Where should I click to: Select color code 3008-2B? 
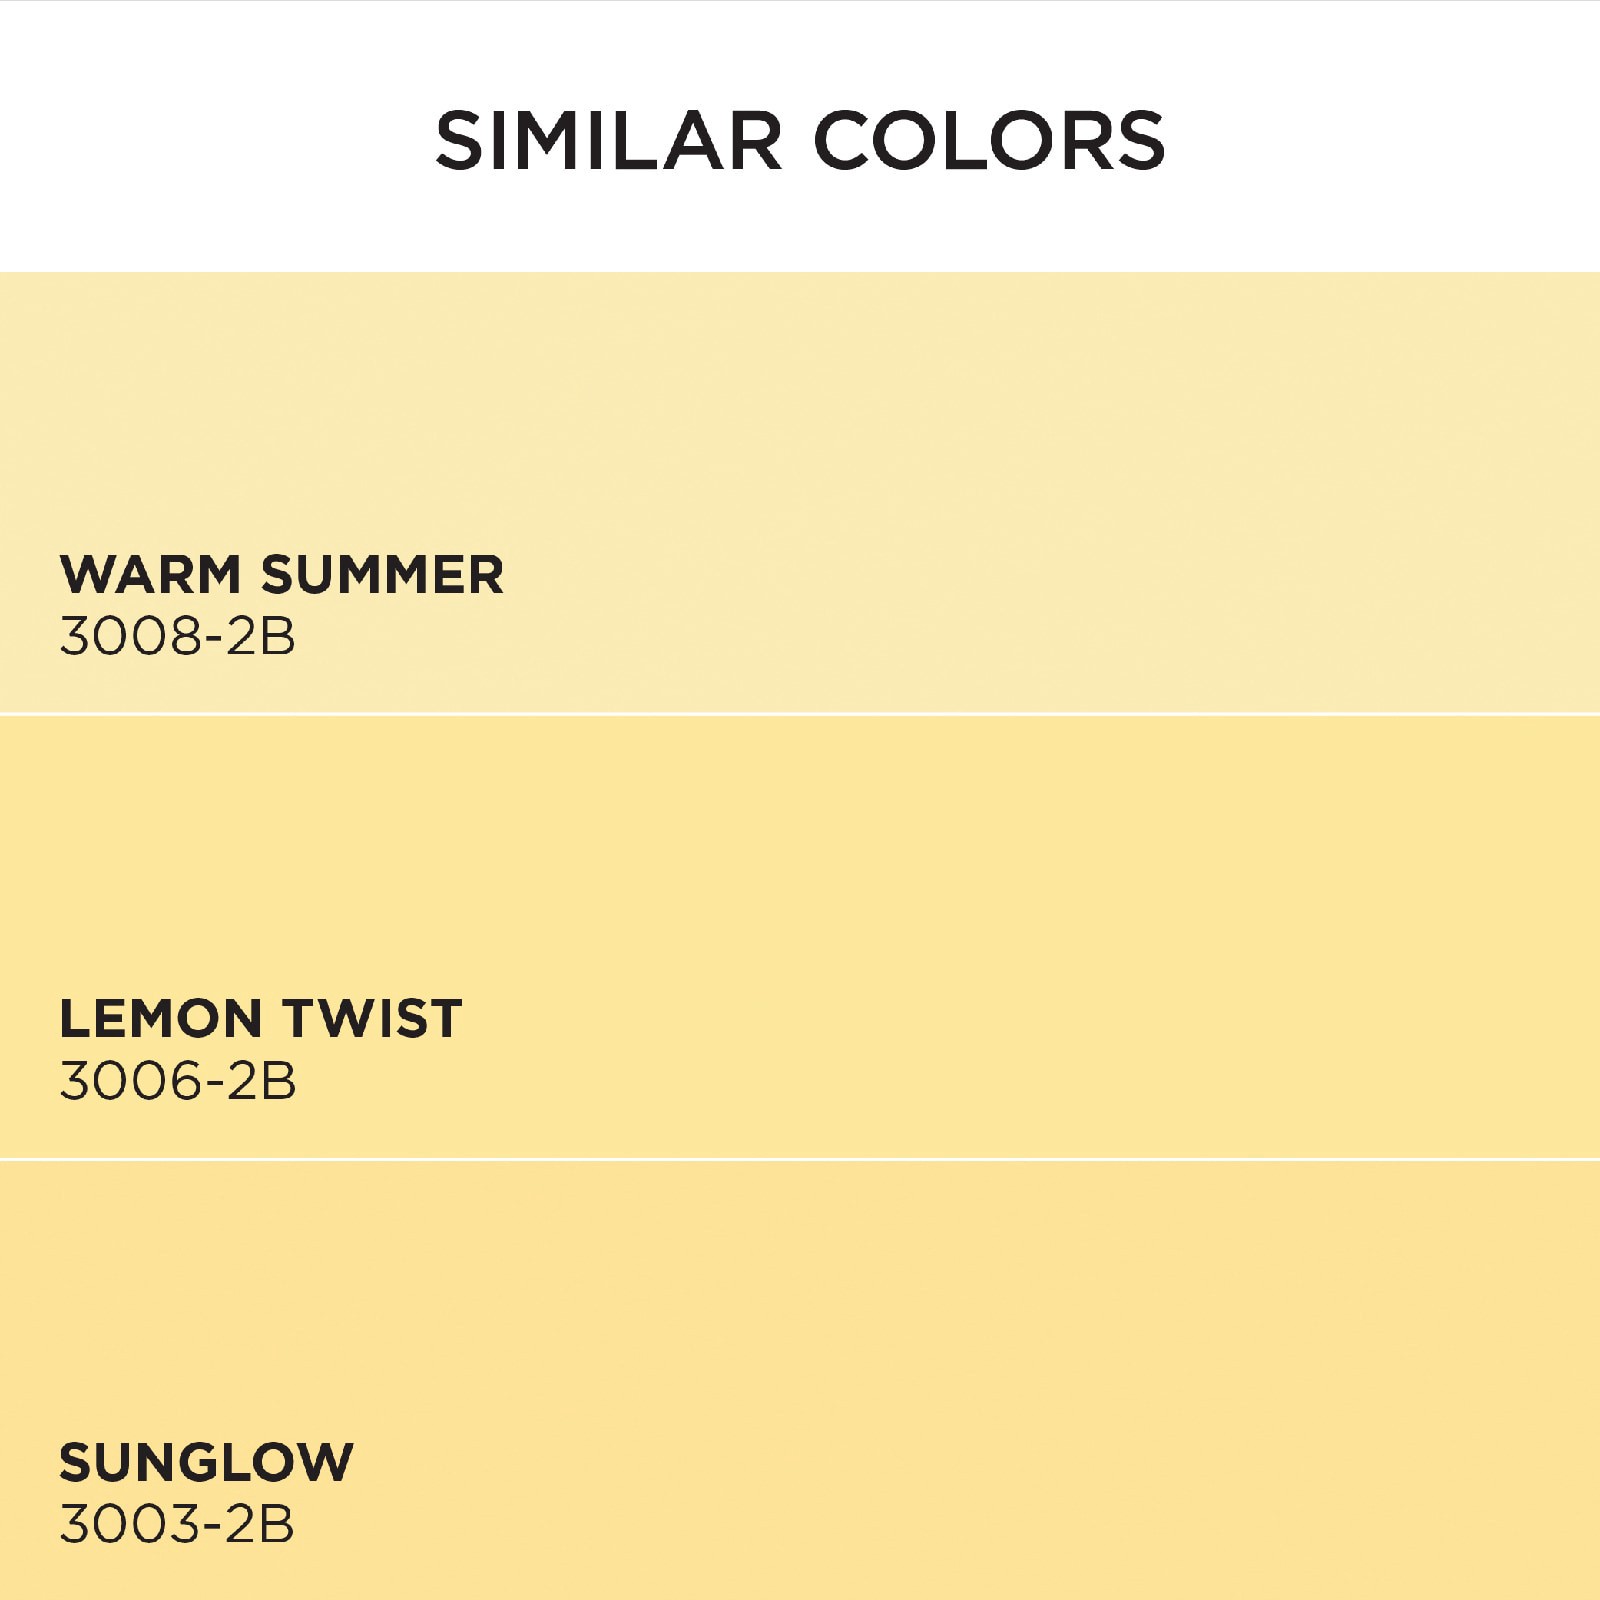click(177, 637)
